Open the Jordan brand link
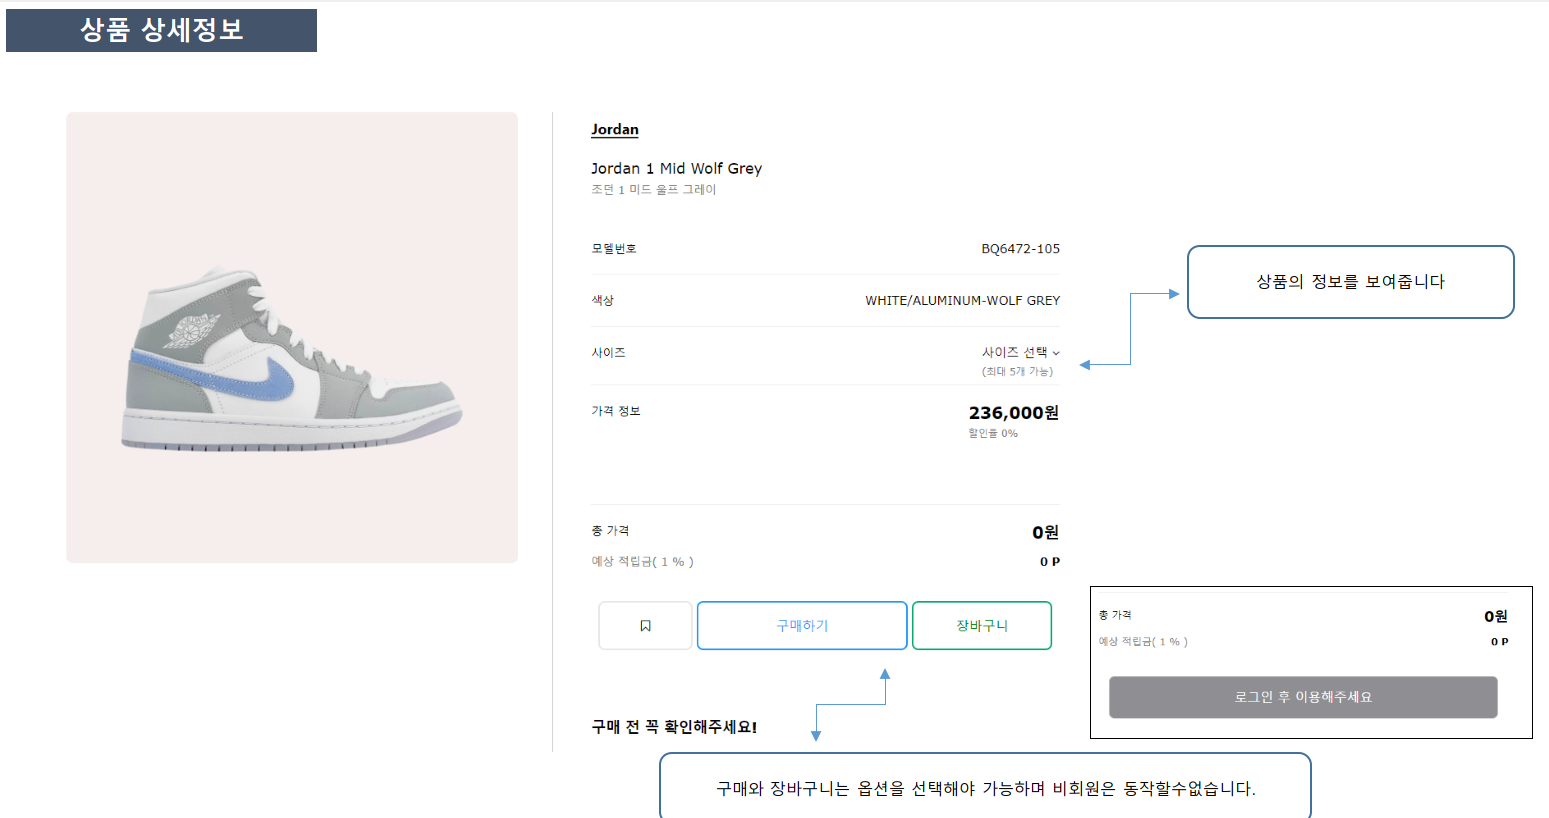The height and width of the screenshot is (818, 1549). coord(614,129)
